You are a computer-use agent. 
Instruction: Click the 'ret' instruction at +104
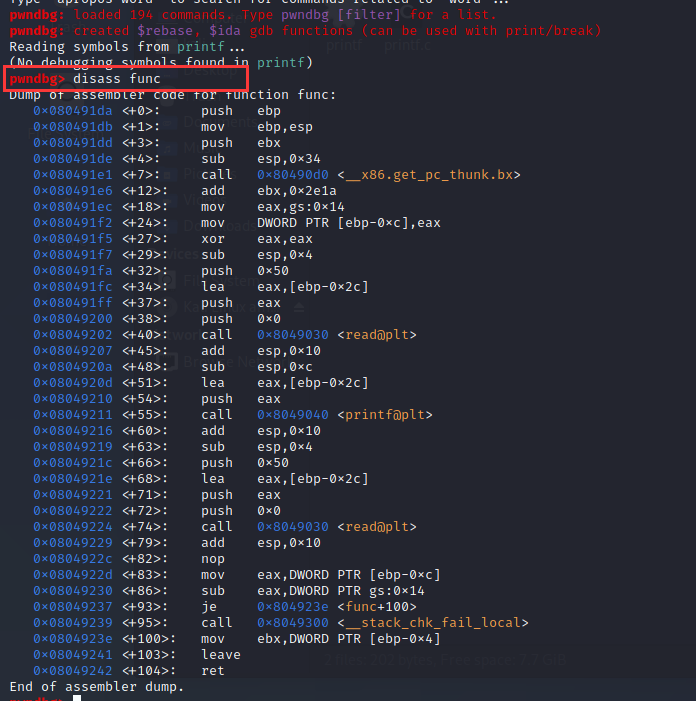[x=212, y=671]
